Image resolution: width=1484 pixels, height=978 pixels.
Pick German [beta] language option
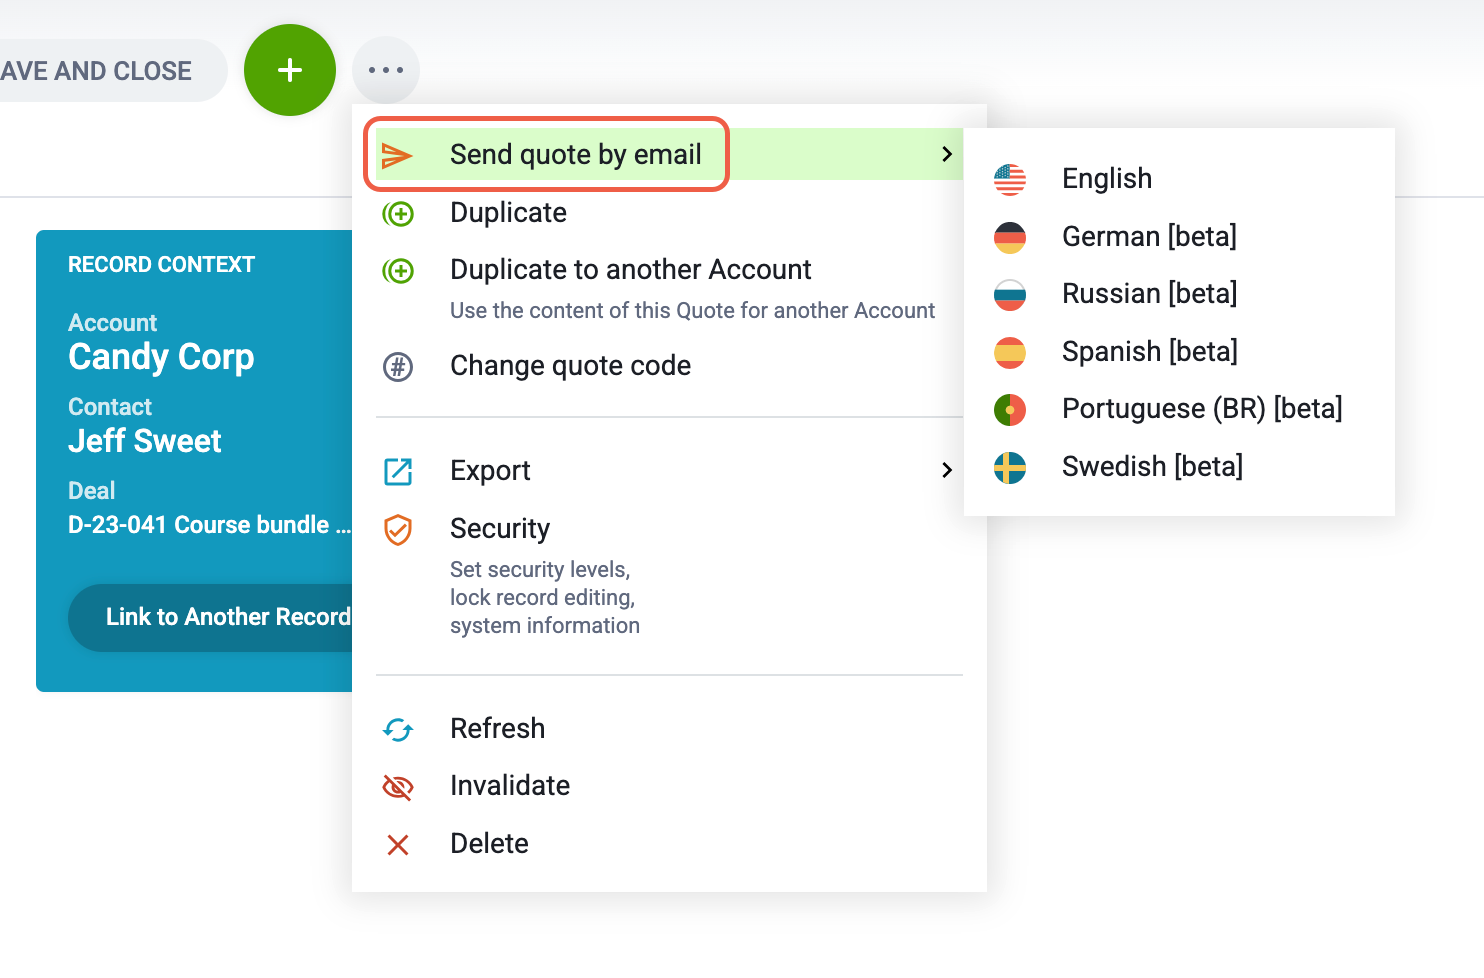[x=1148, y=237]
